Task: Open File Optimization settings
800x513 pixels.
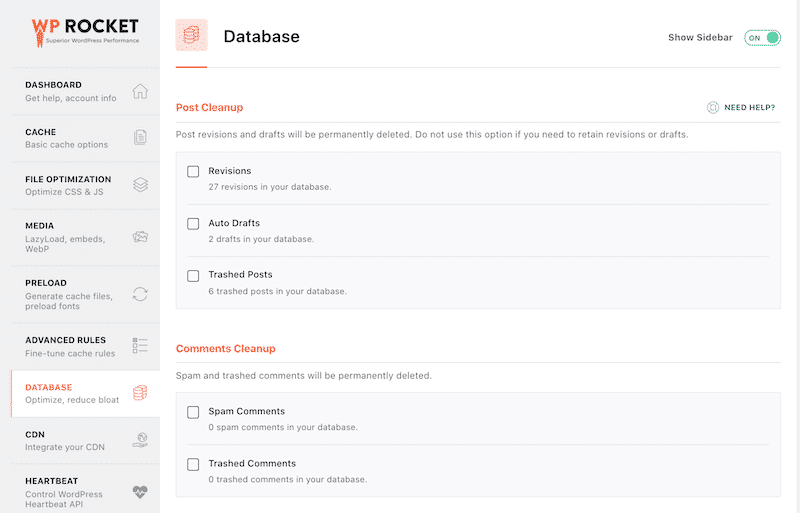Action: (85, 185)
